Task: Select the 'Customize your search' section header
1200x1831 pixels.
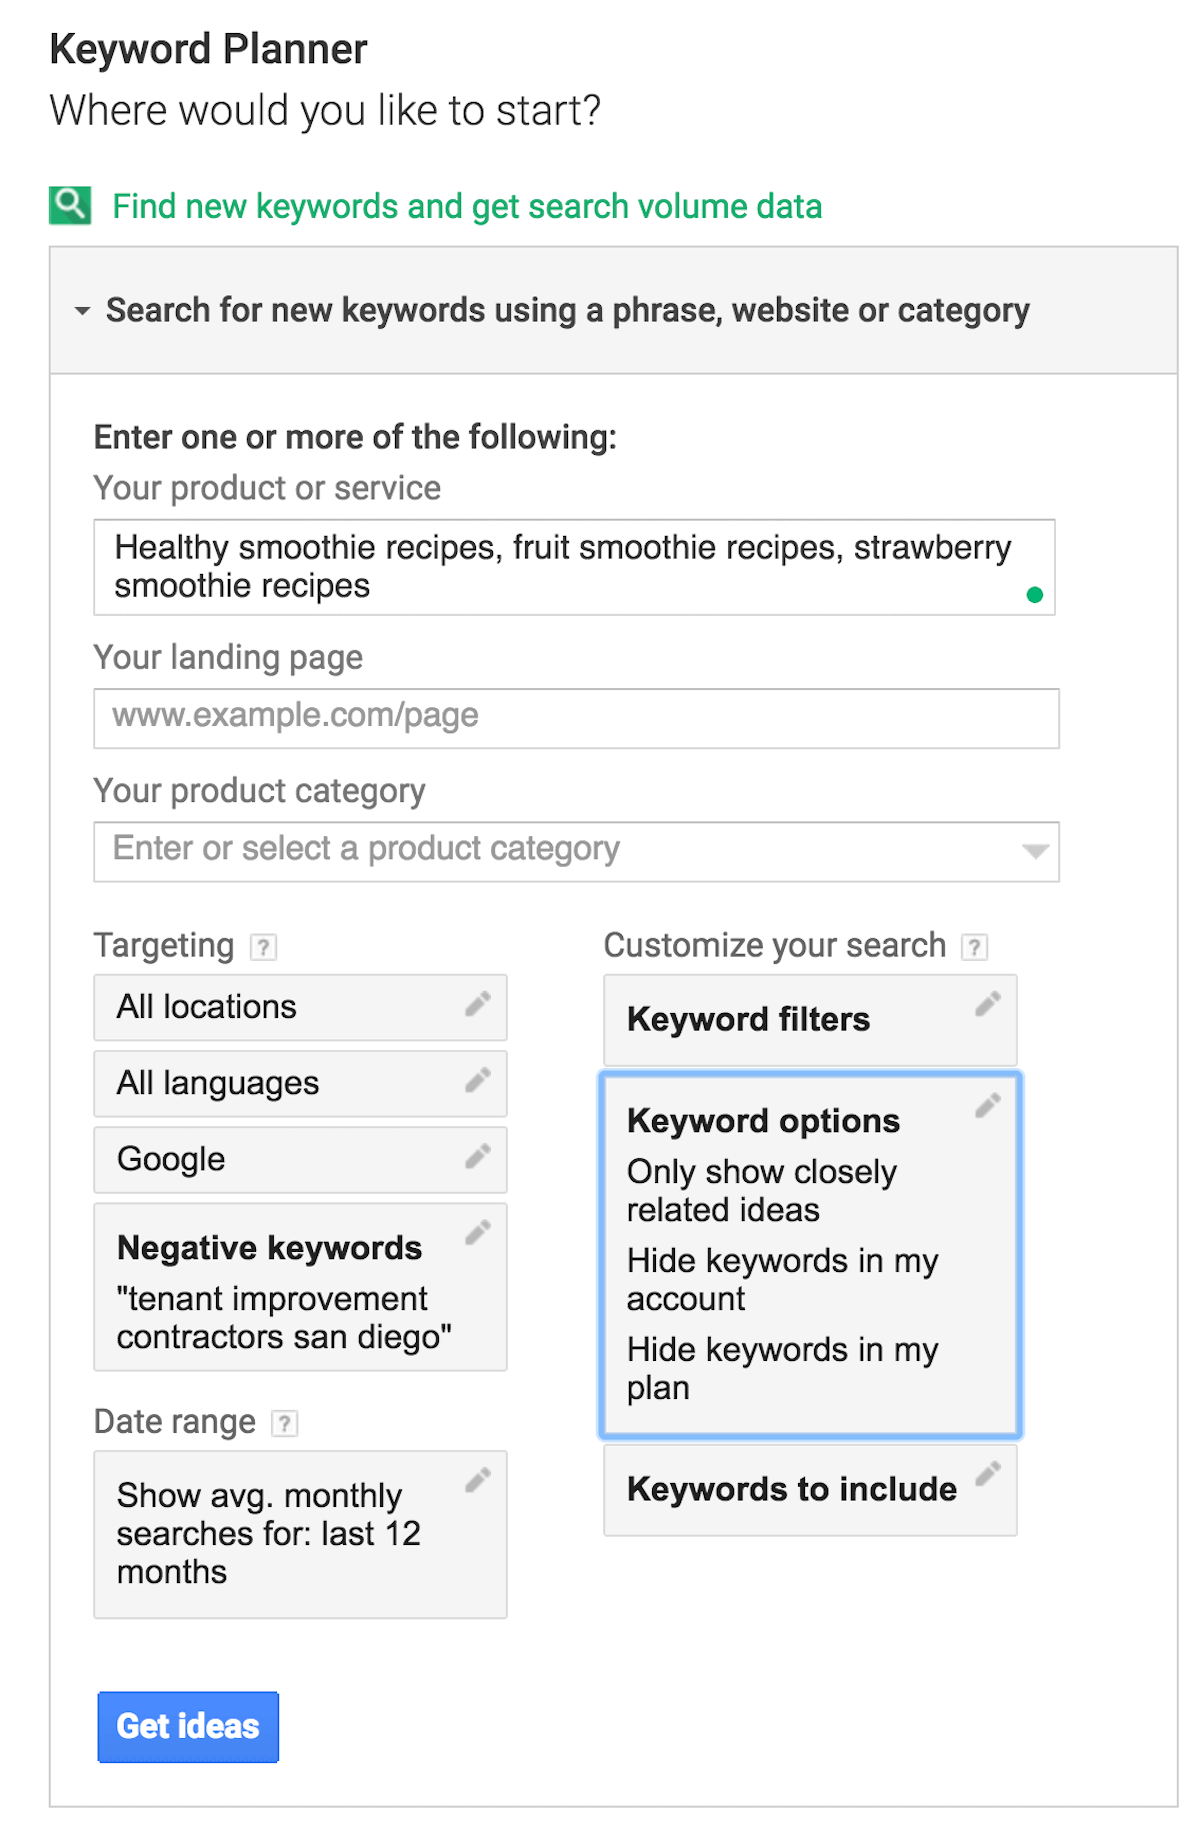Action: [x=776, y=944]
